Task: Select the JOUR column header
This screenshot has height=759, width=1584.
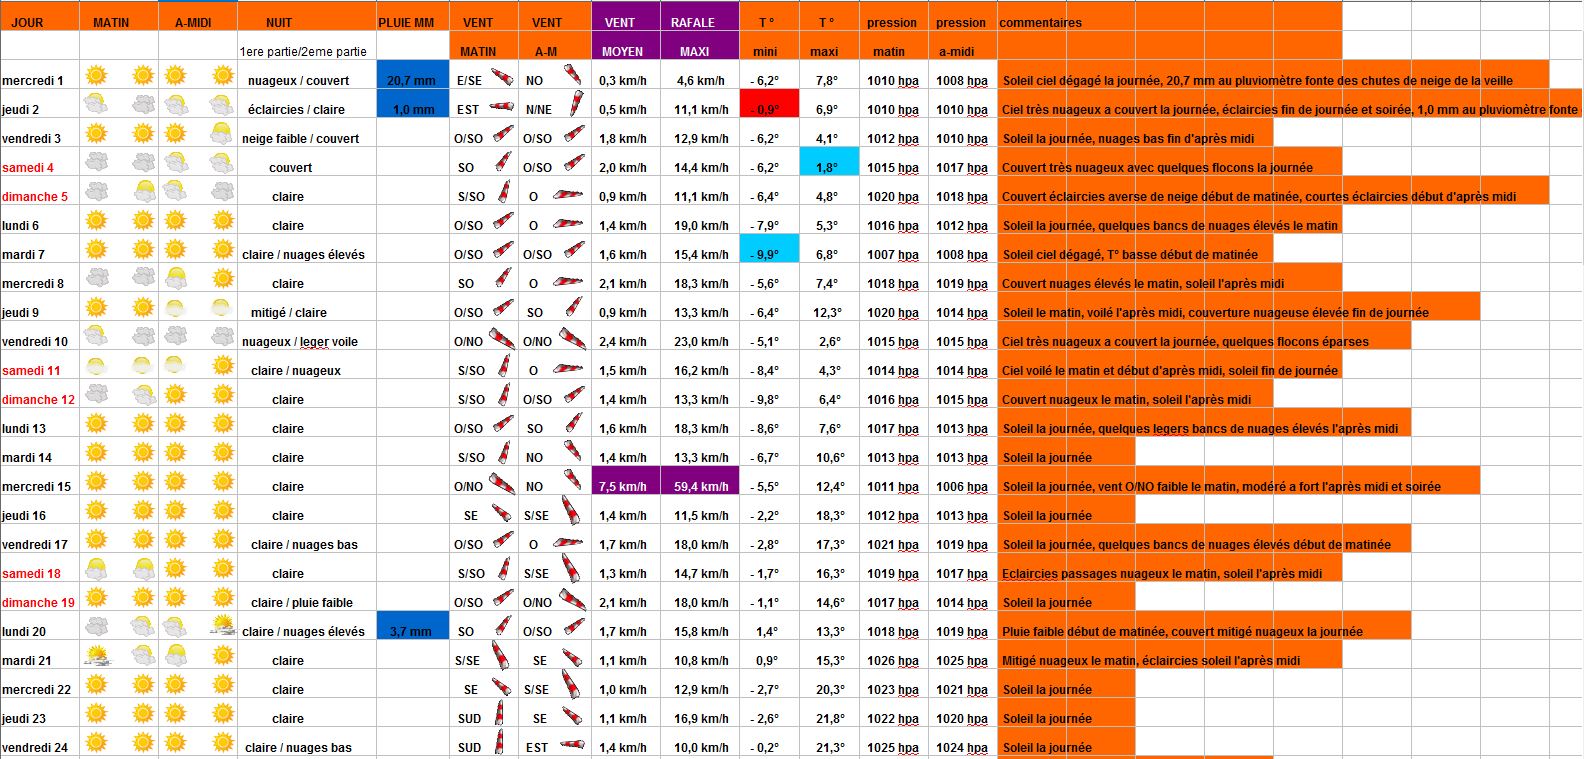Action: [40, 18]
